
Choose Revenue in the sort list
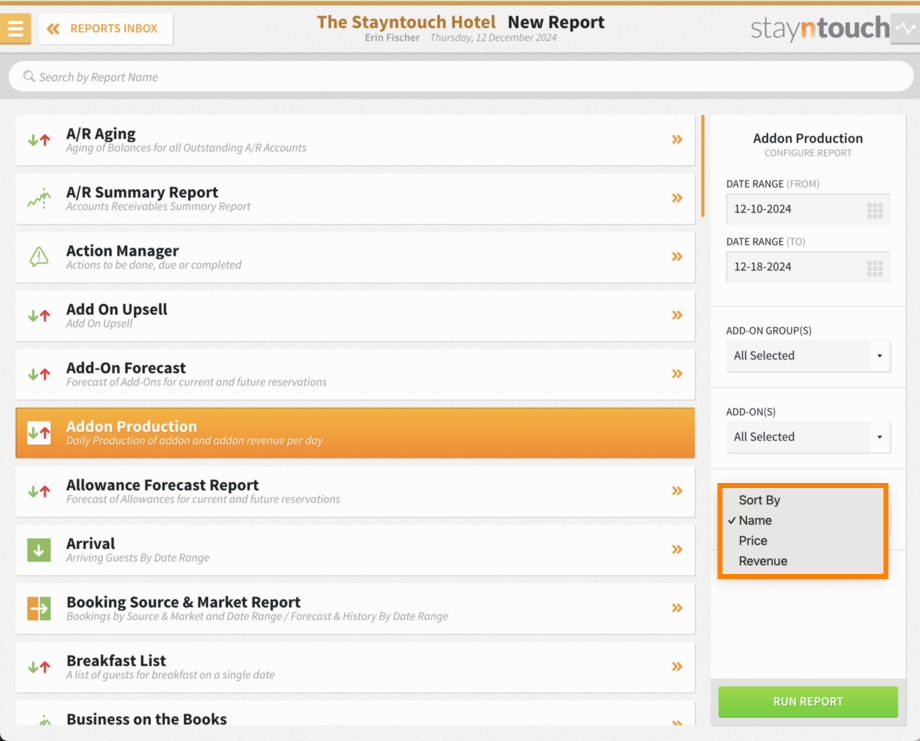(802, 561)
